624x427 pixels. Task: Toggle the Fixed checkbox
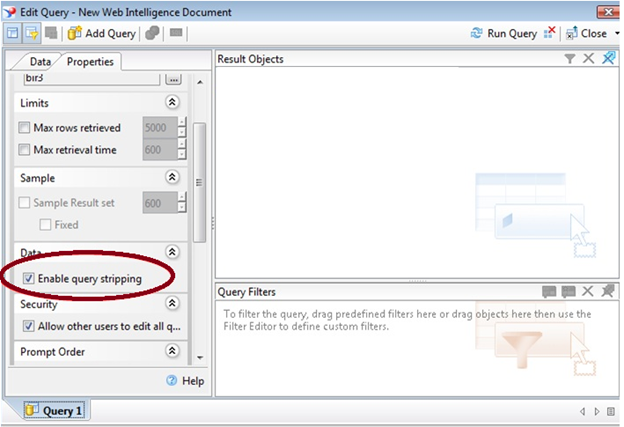(x=45, y=224)
